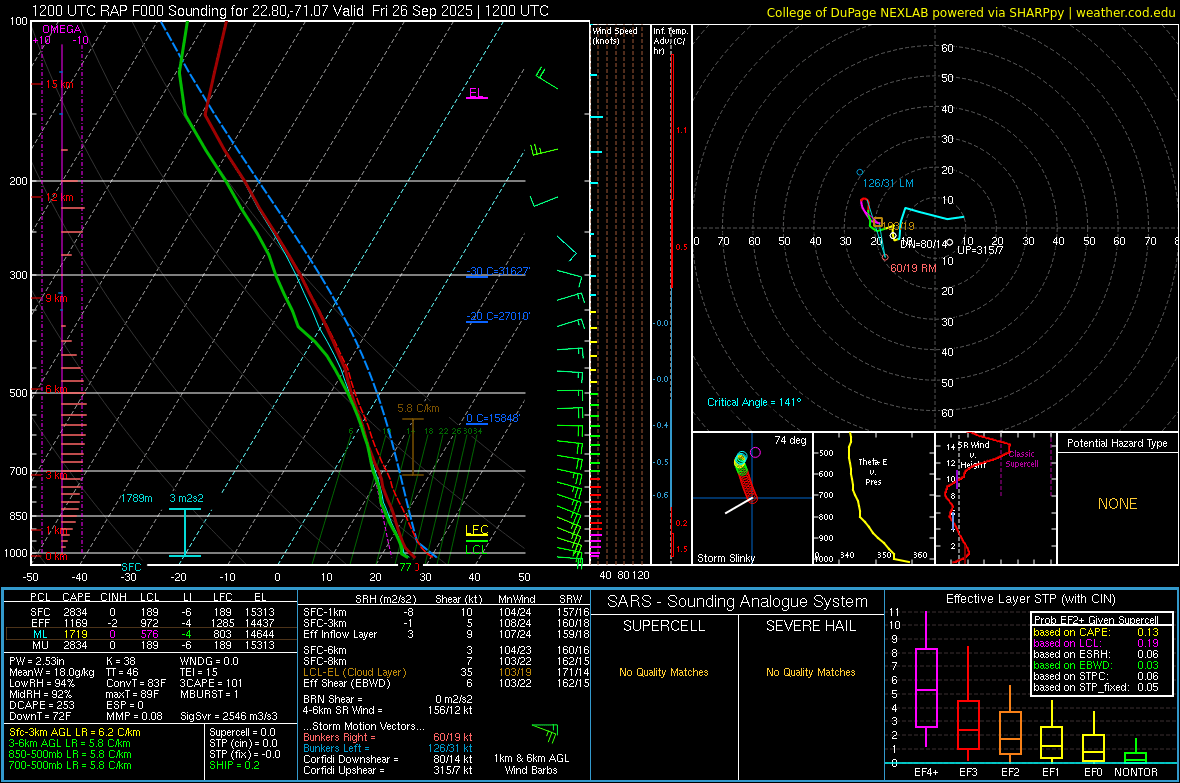Click the 5.8 C/km lapse rate bracket
Viewport: 1180px width, 783px height.
[412, 447]
